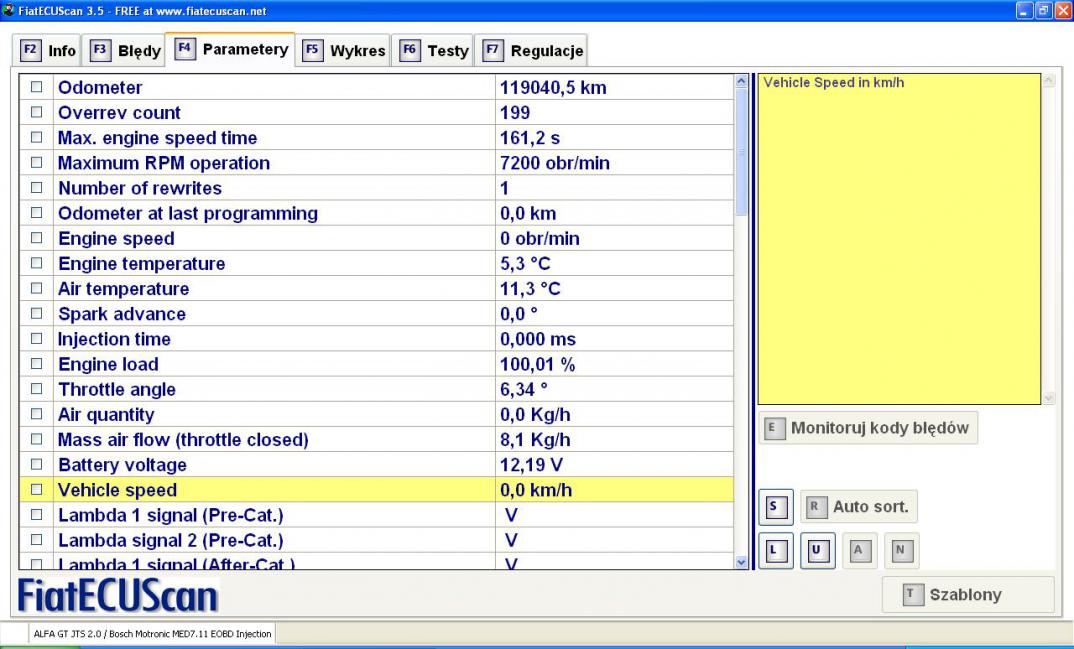1074x649 pixels.
Task: Click the FiatECUScan application title bar icon
Action: pos(8,10)
